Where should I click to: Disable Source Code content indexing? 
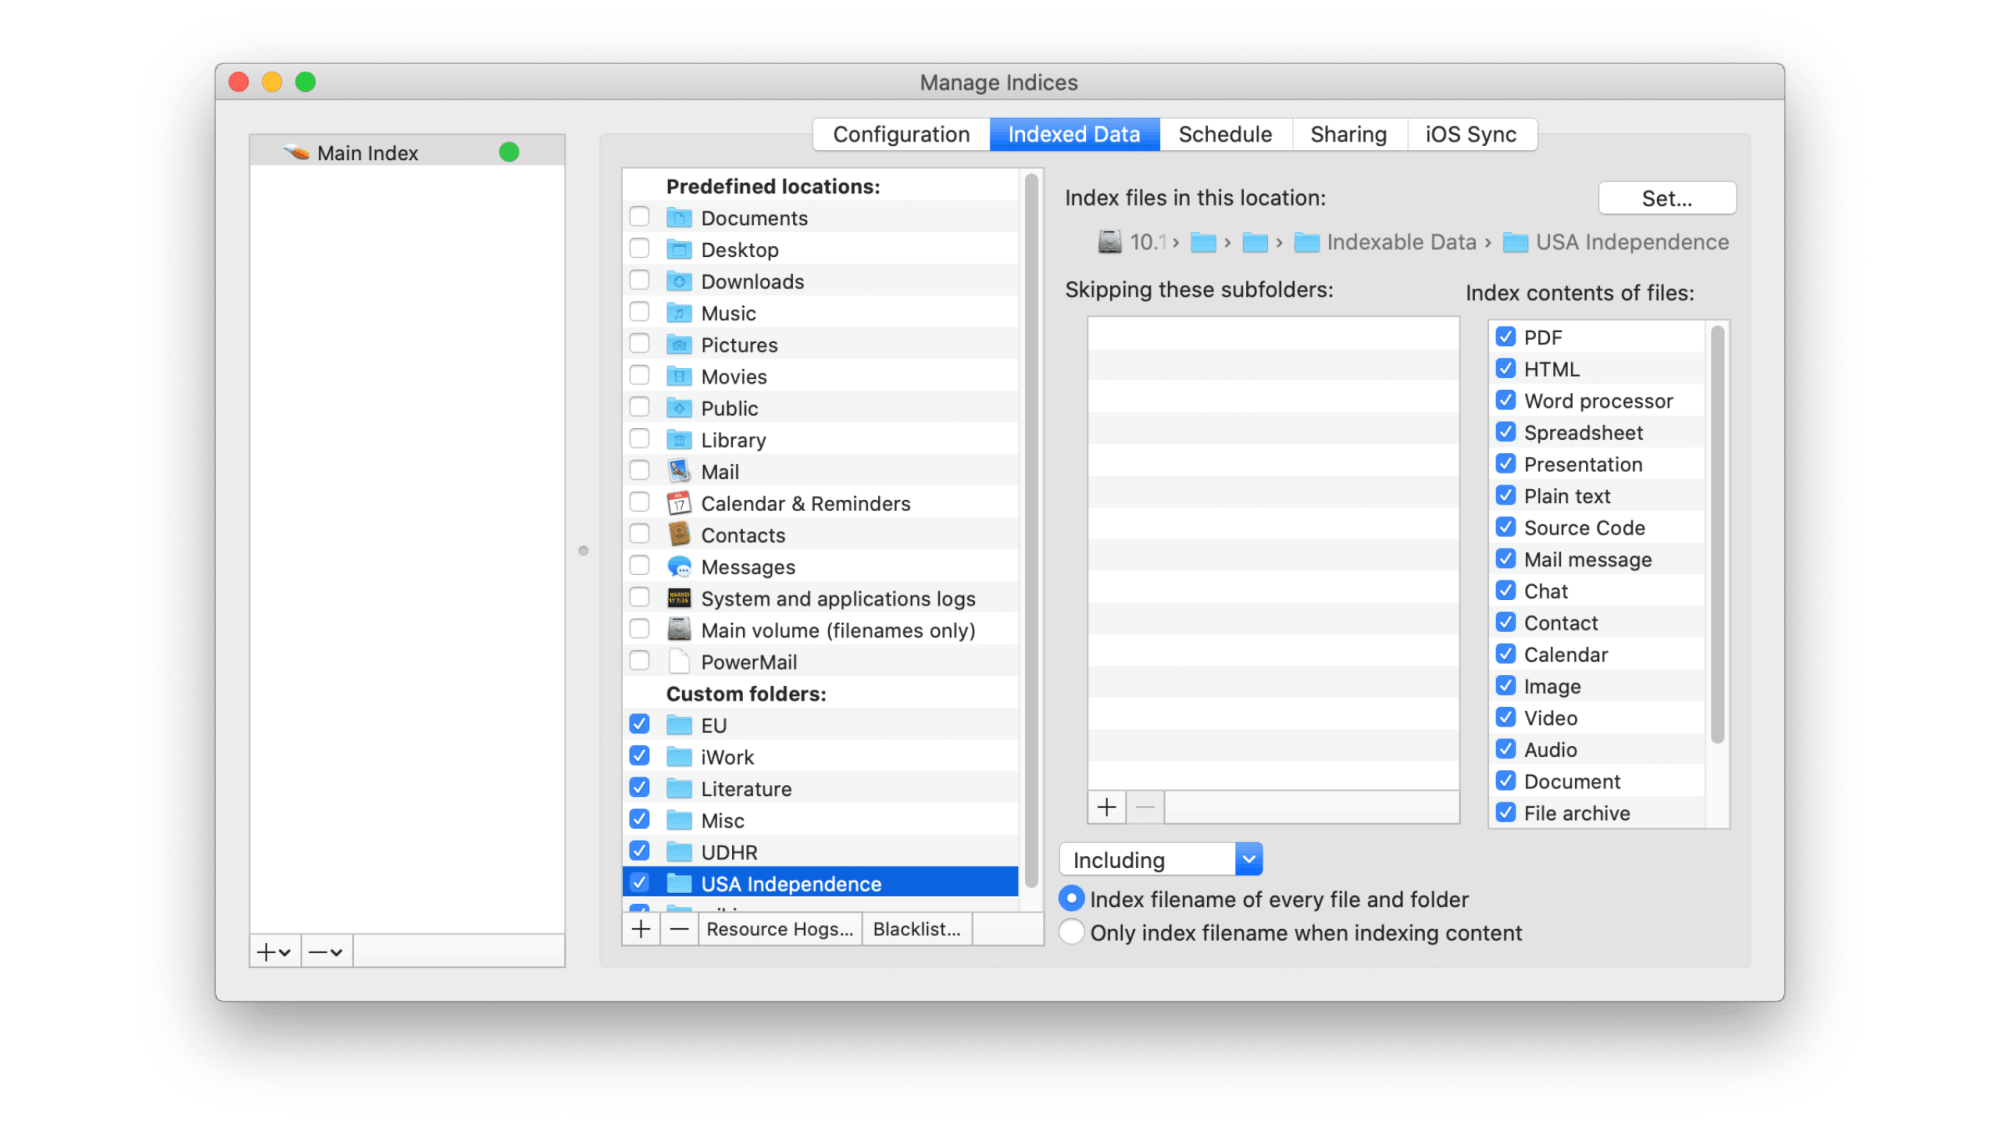click(x=1506, y=527)
